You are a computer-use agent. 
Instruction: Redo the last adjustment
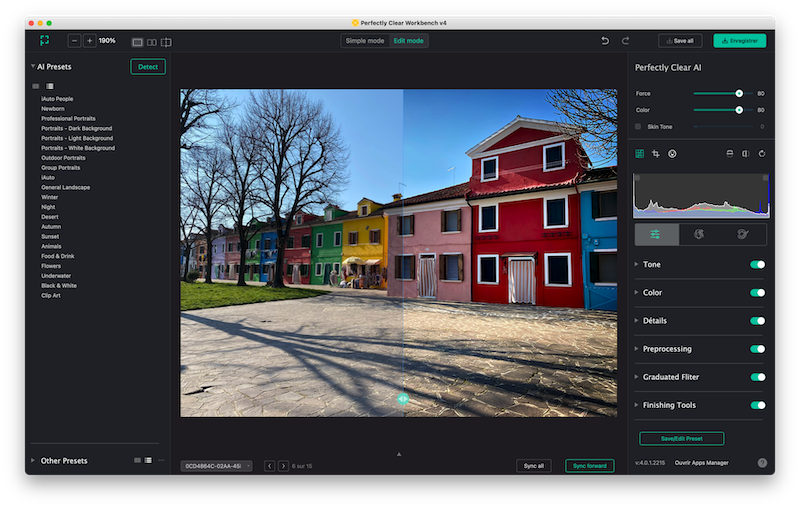(625, 41)
